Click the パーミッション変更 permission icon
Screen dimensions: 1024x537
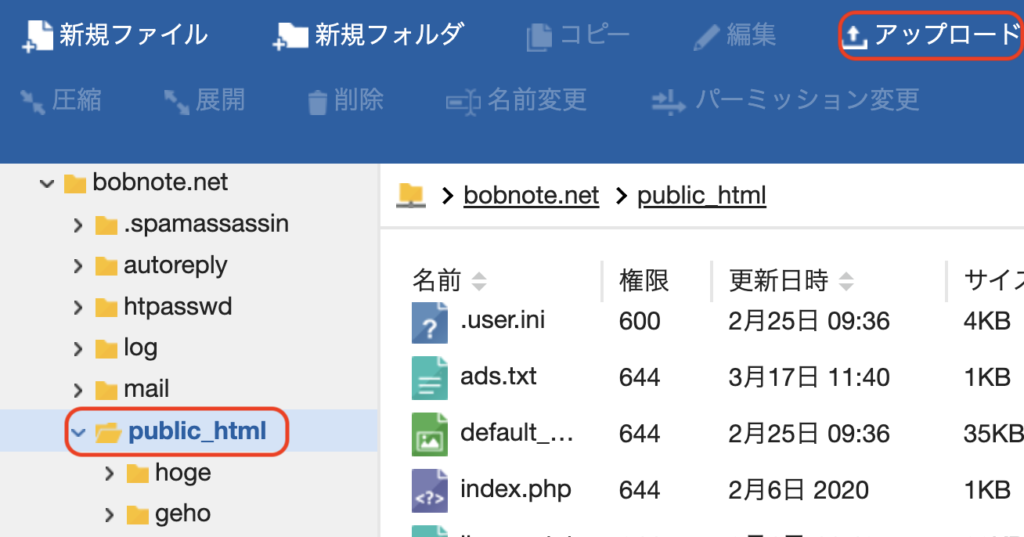668,103
